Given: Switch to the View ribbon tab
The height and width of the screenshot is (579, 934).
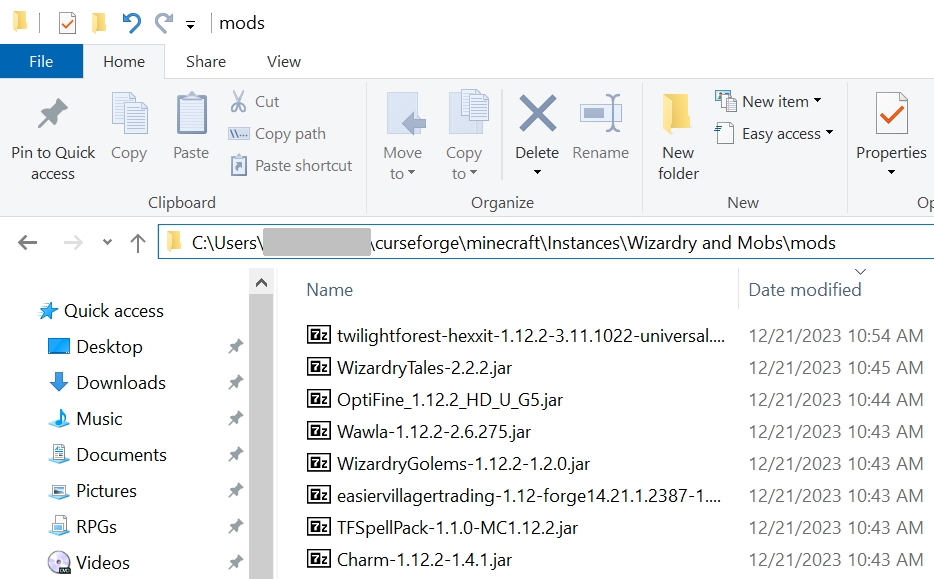Looking at the screenshot, I should point(283,61).
